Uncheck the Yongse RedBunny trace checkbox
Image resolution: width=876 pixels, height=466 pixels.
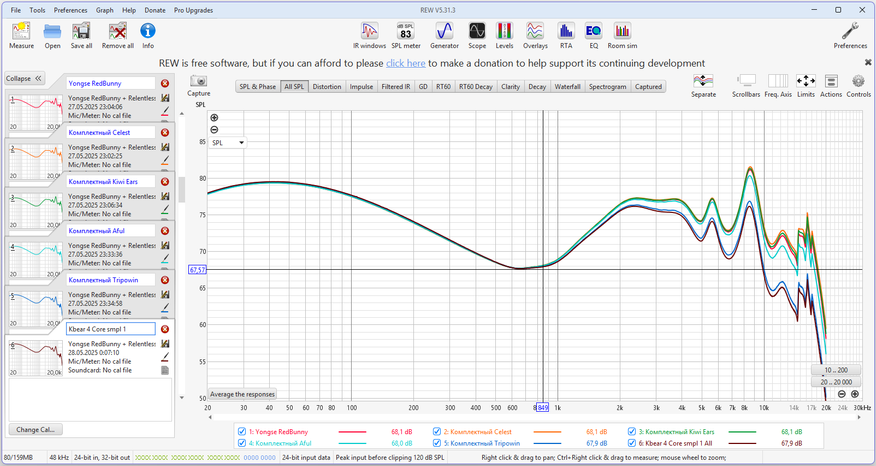[x=241, y=432]
